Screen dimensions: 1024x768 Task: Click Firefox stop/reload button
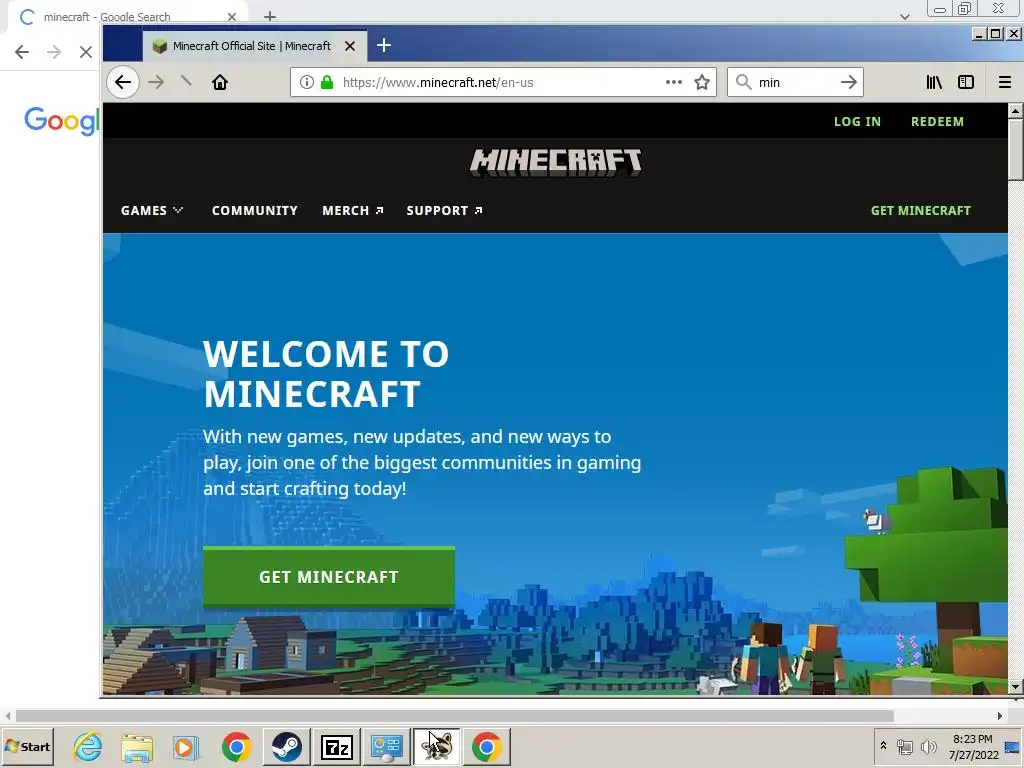186,82
